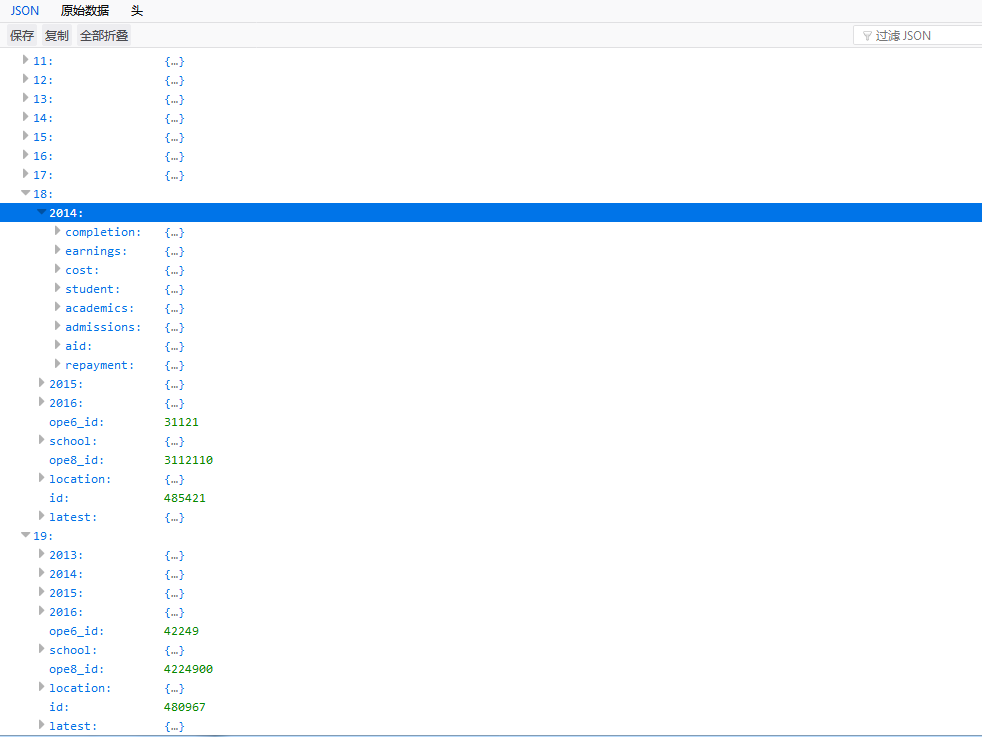Expand school under node 19
The width and height of the screenshot is (982, 737).
click(x=41, y=649)
